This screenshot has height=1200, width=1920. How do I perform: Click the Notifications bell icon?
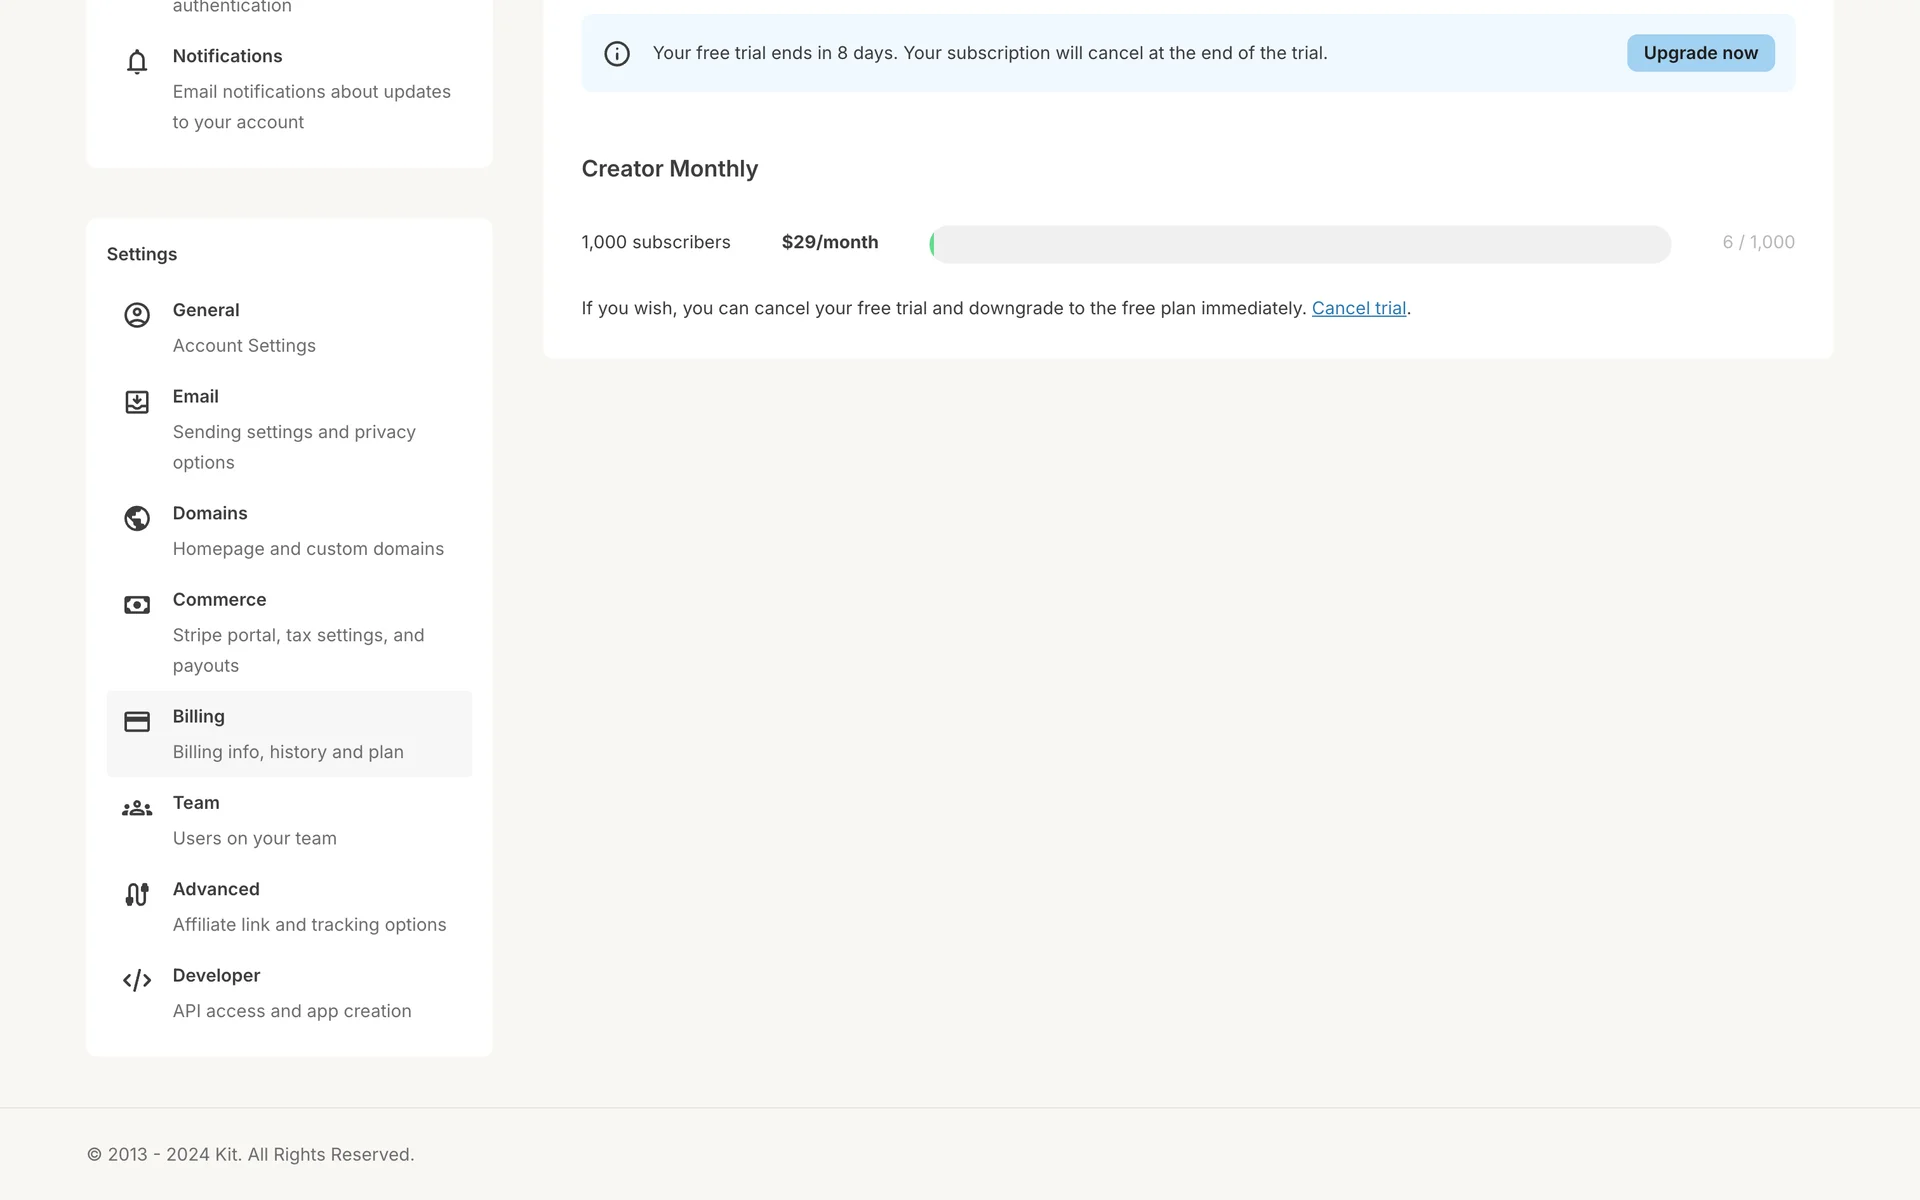pos(137,62)
